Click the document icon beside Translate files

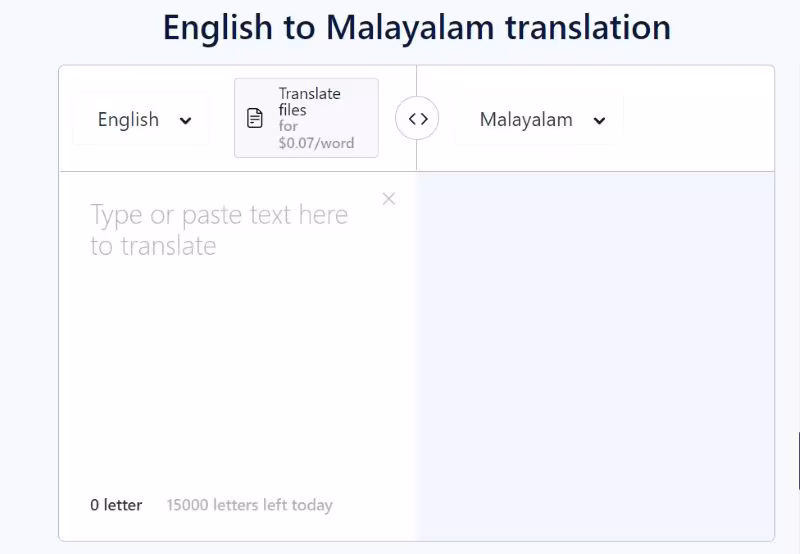[256, 118]
